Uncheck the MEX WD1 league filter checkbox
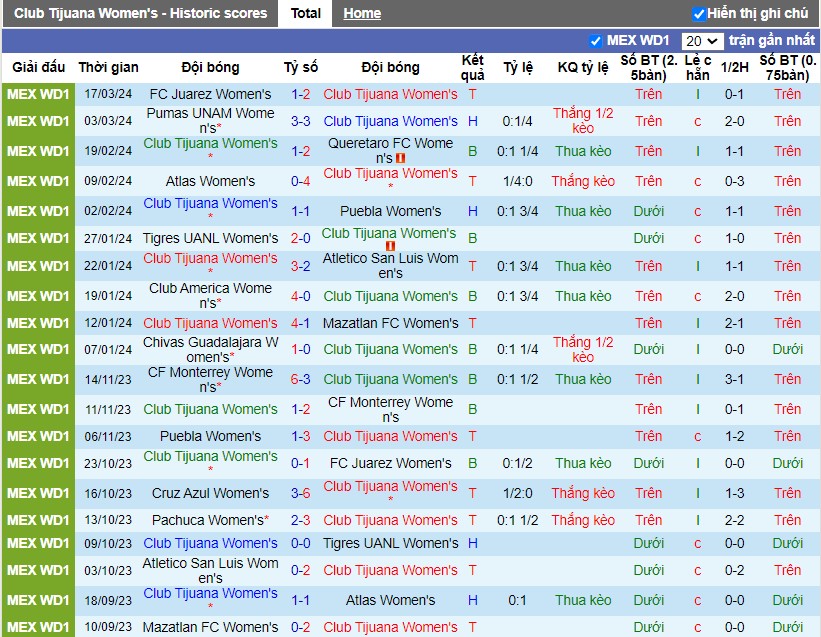The image size is (821, 637). click(x=595, y=41)
